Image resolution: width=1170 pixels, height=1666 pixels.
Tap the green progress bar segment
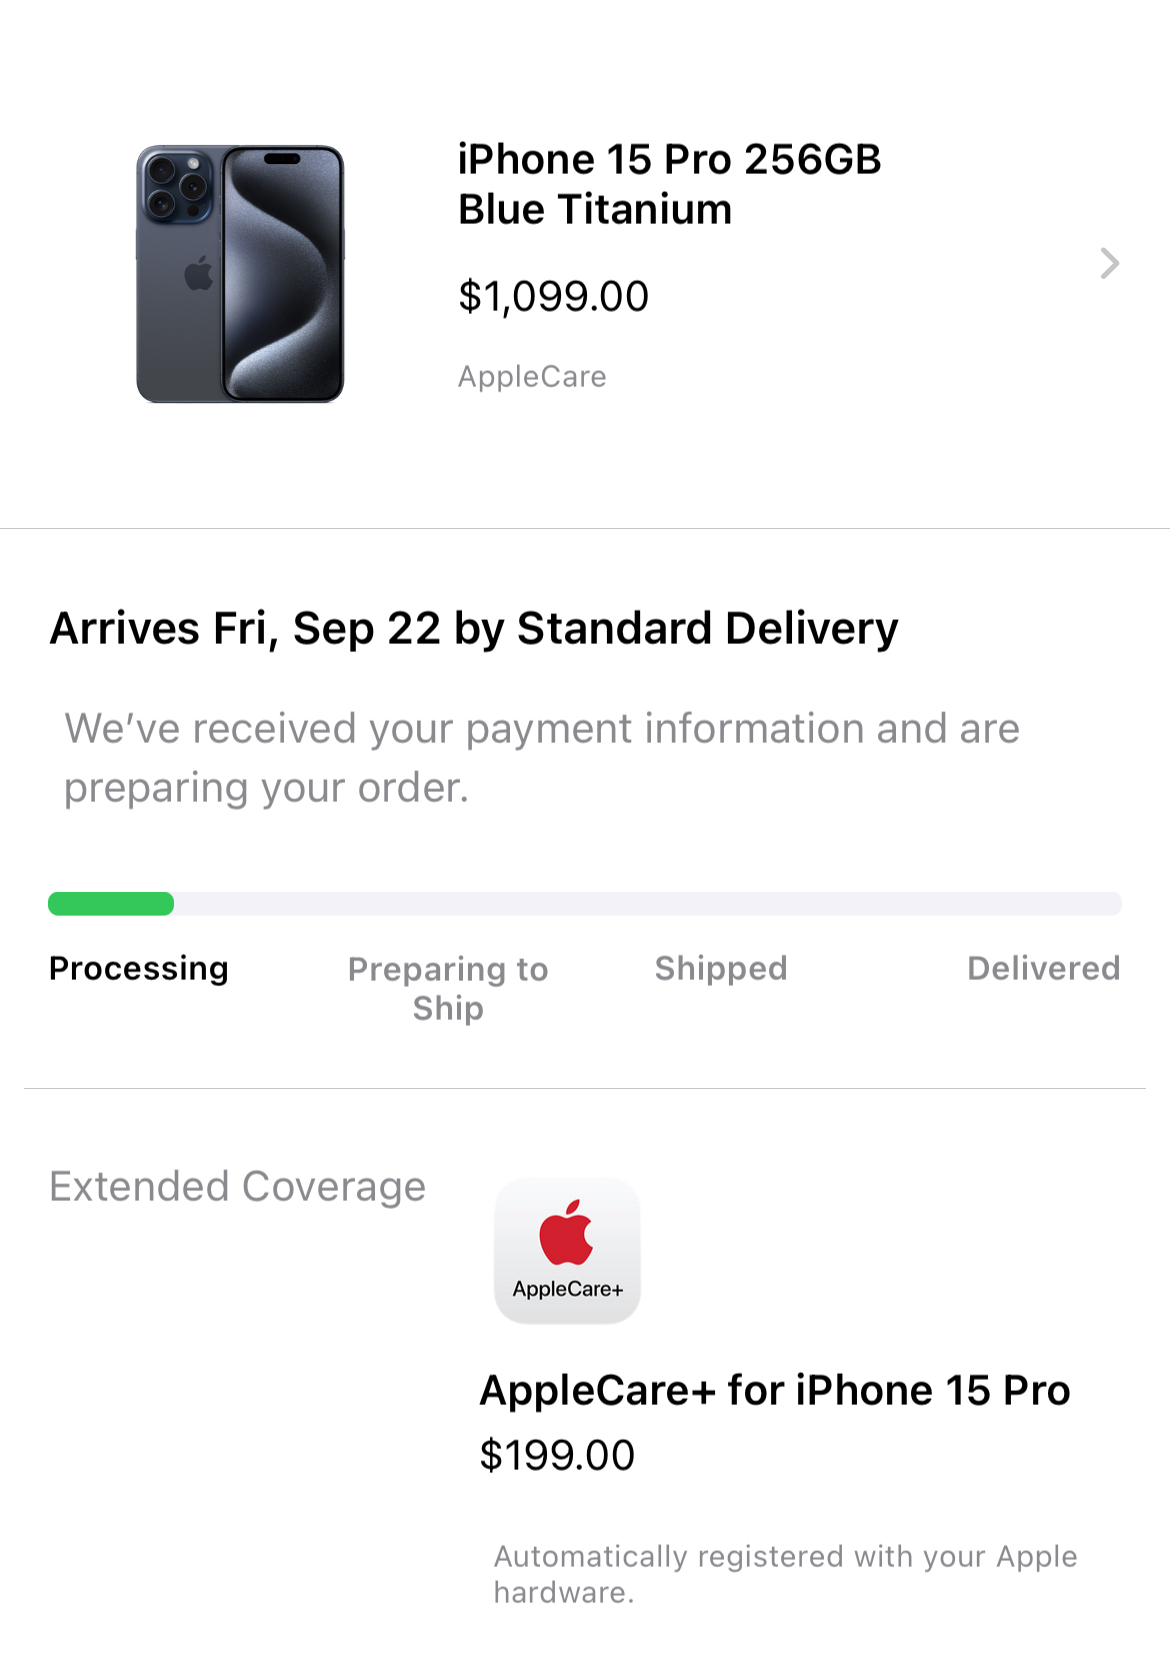(111, 904)
